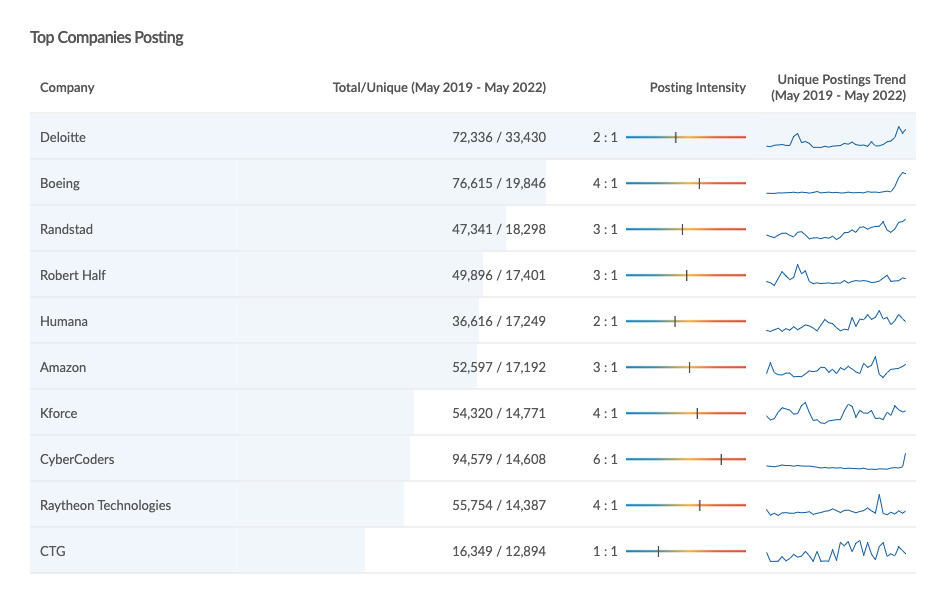Open the Humana unique postings trend sparkline

tap(836, 321)
